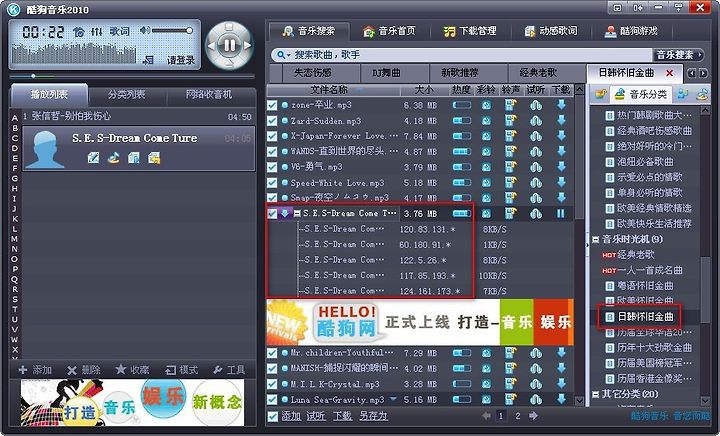
Task: Set ringtone for X-Japan-Forever Love
Action: coord(511,136)
